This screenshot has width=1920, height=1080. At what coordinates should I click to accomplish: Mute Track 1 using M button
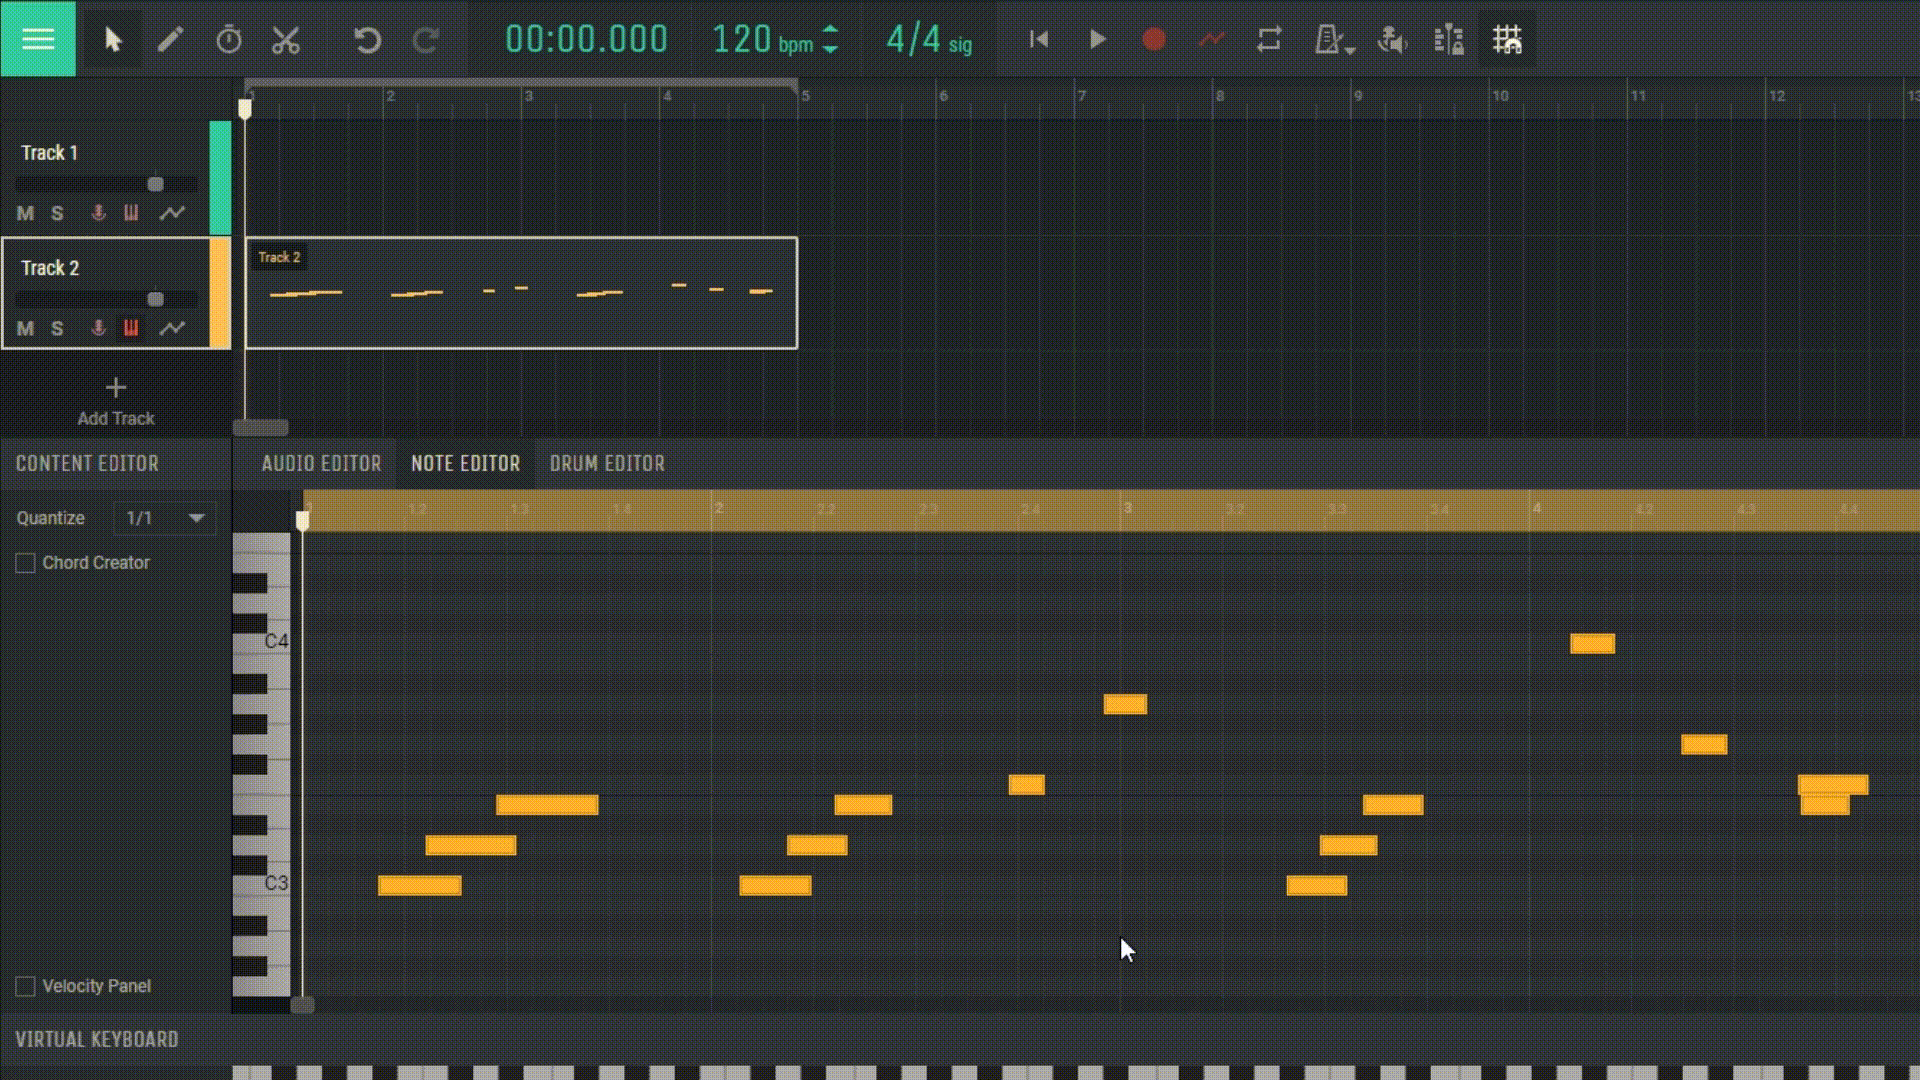(25, 212)
